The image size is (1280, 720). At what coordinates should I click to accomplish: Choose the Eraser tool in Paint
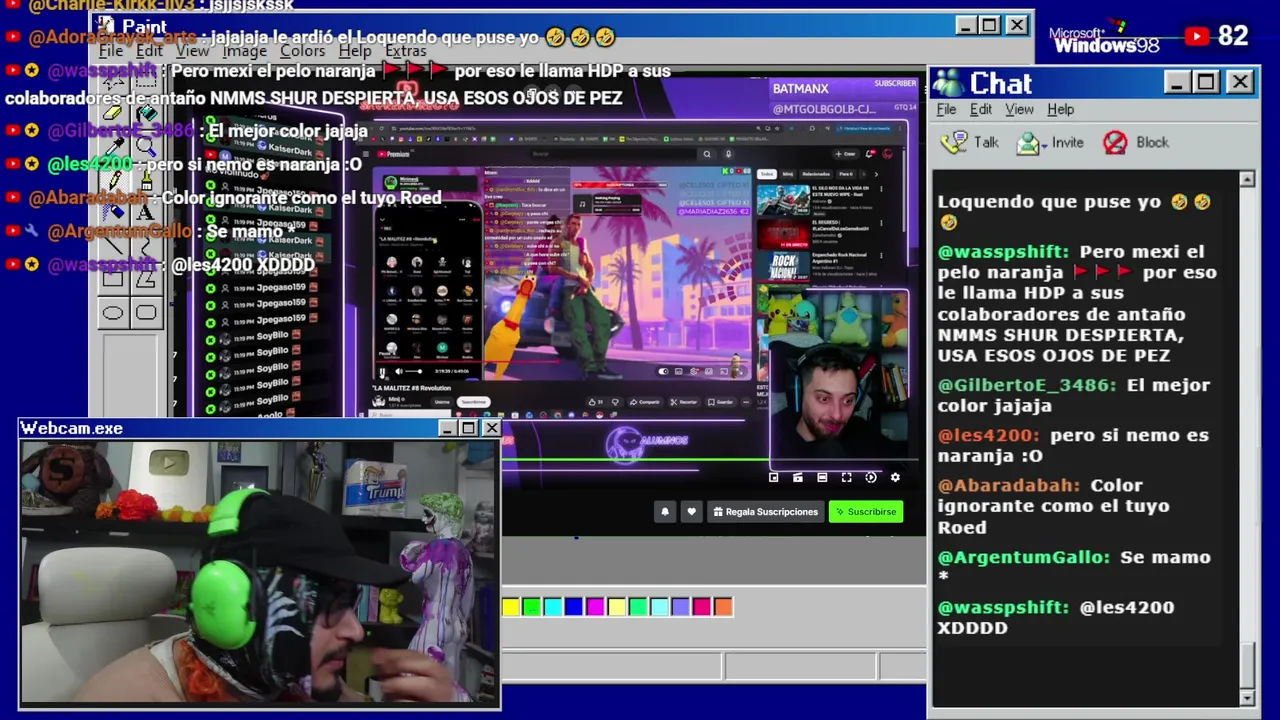coord(113,113)
